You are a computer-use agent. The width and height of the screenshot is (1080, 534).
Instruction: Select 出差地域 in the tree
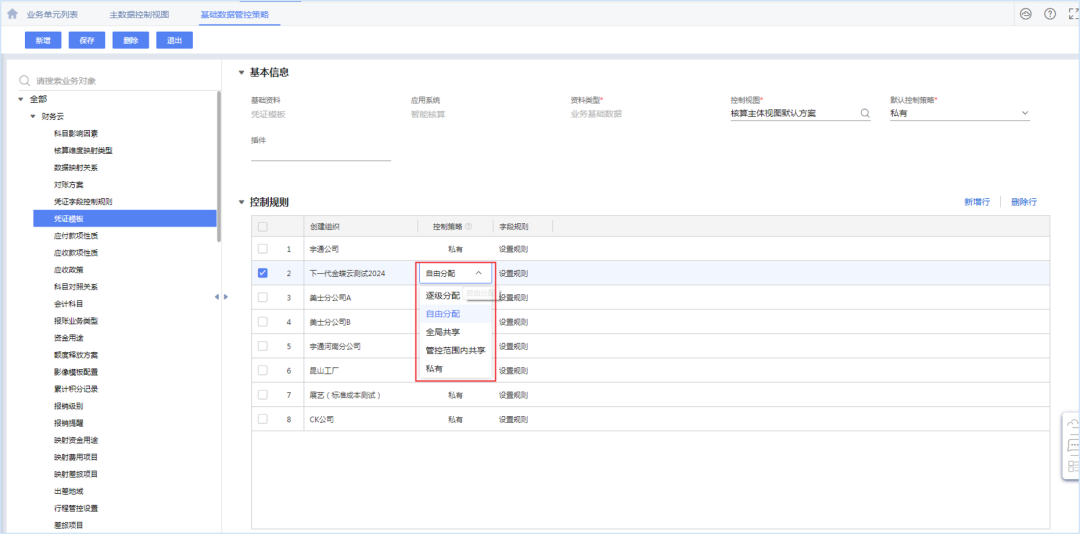tap(68, 491)
